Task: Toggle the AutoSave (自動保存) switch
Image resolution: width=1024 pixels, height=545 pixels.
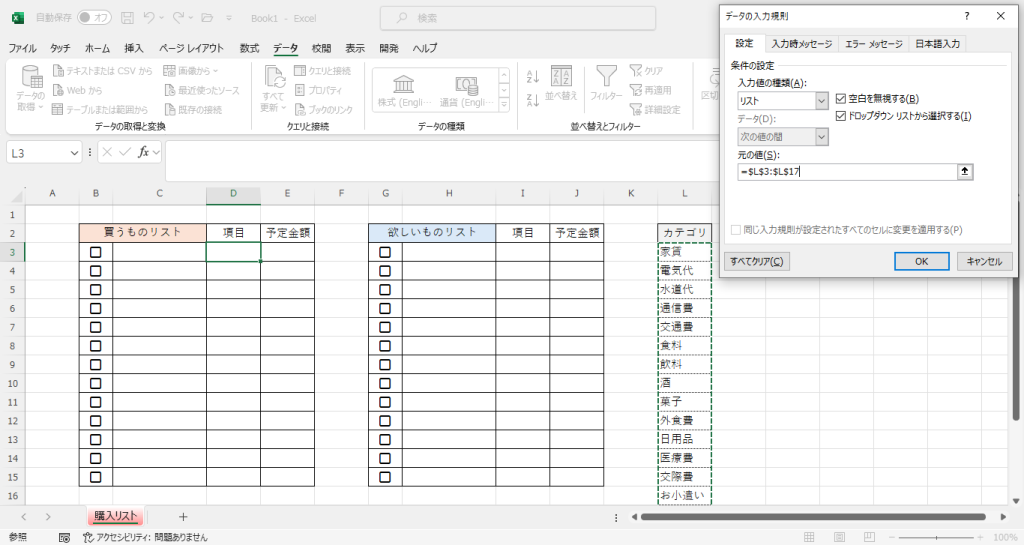Action: click(94, 17)
